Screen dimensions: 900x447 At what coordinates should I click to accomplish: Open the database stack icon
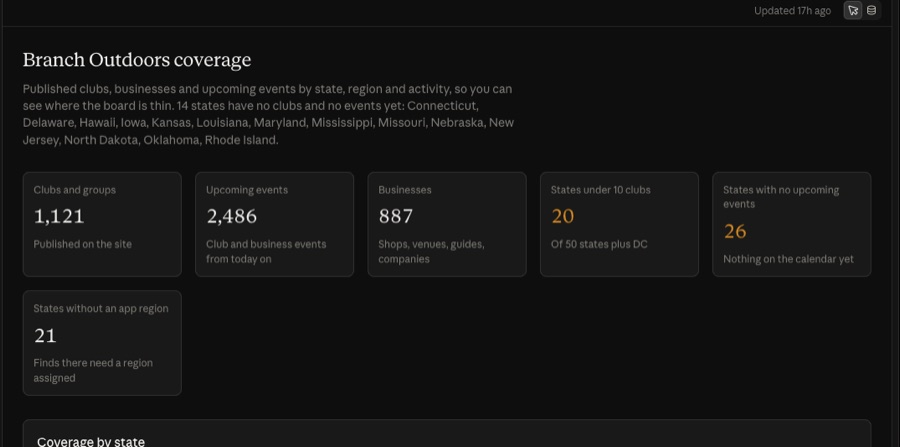click(871, 10)
